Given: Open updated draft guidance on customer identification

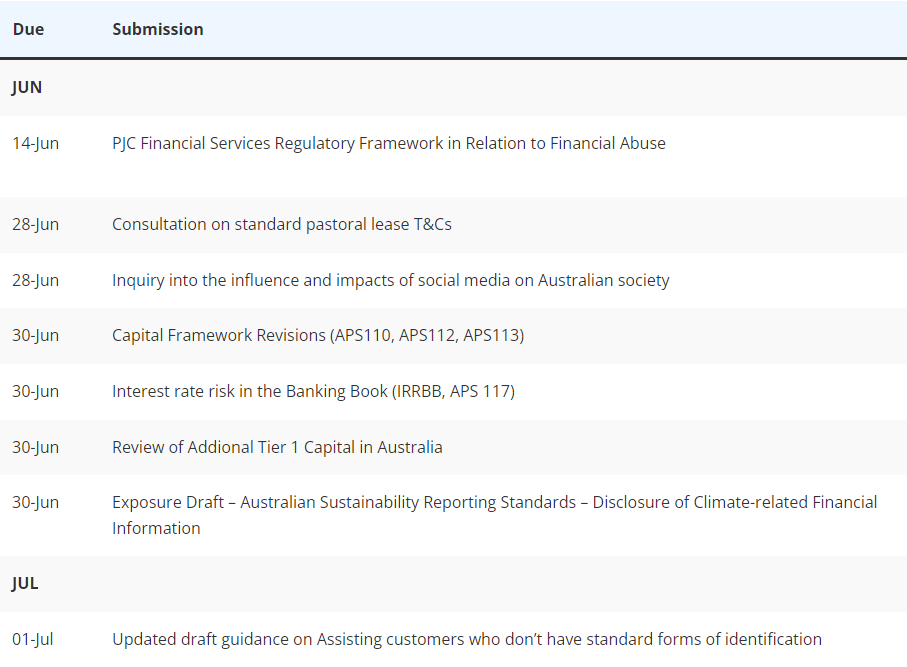Looking at the screenshot, I should (467, 640).
